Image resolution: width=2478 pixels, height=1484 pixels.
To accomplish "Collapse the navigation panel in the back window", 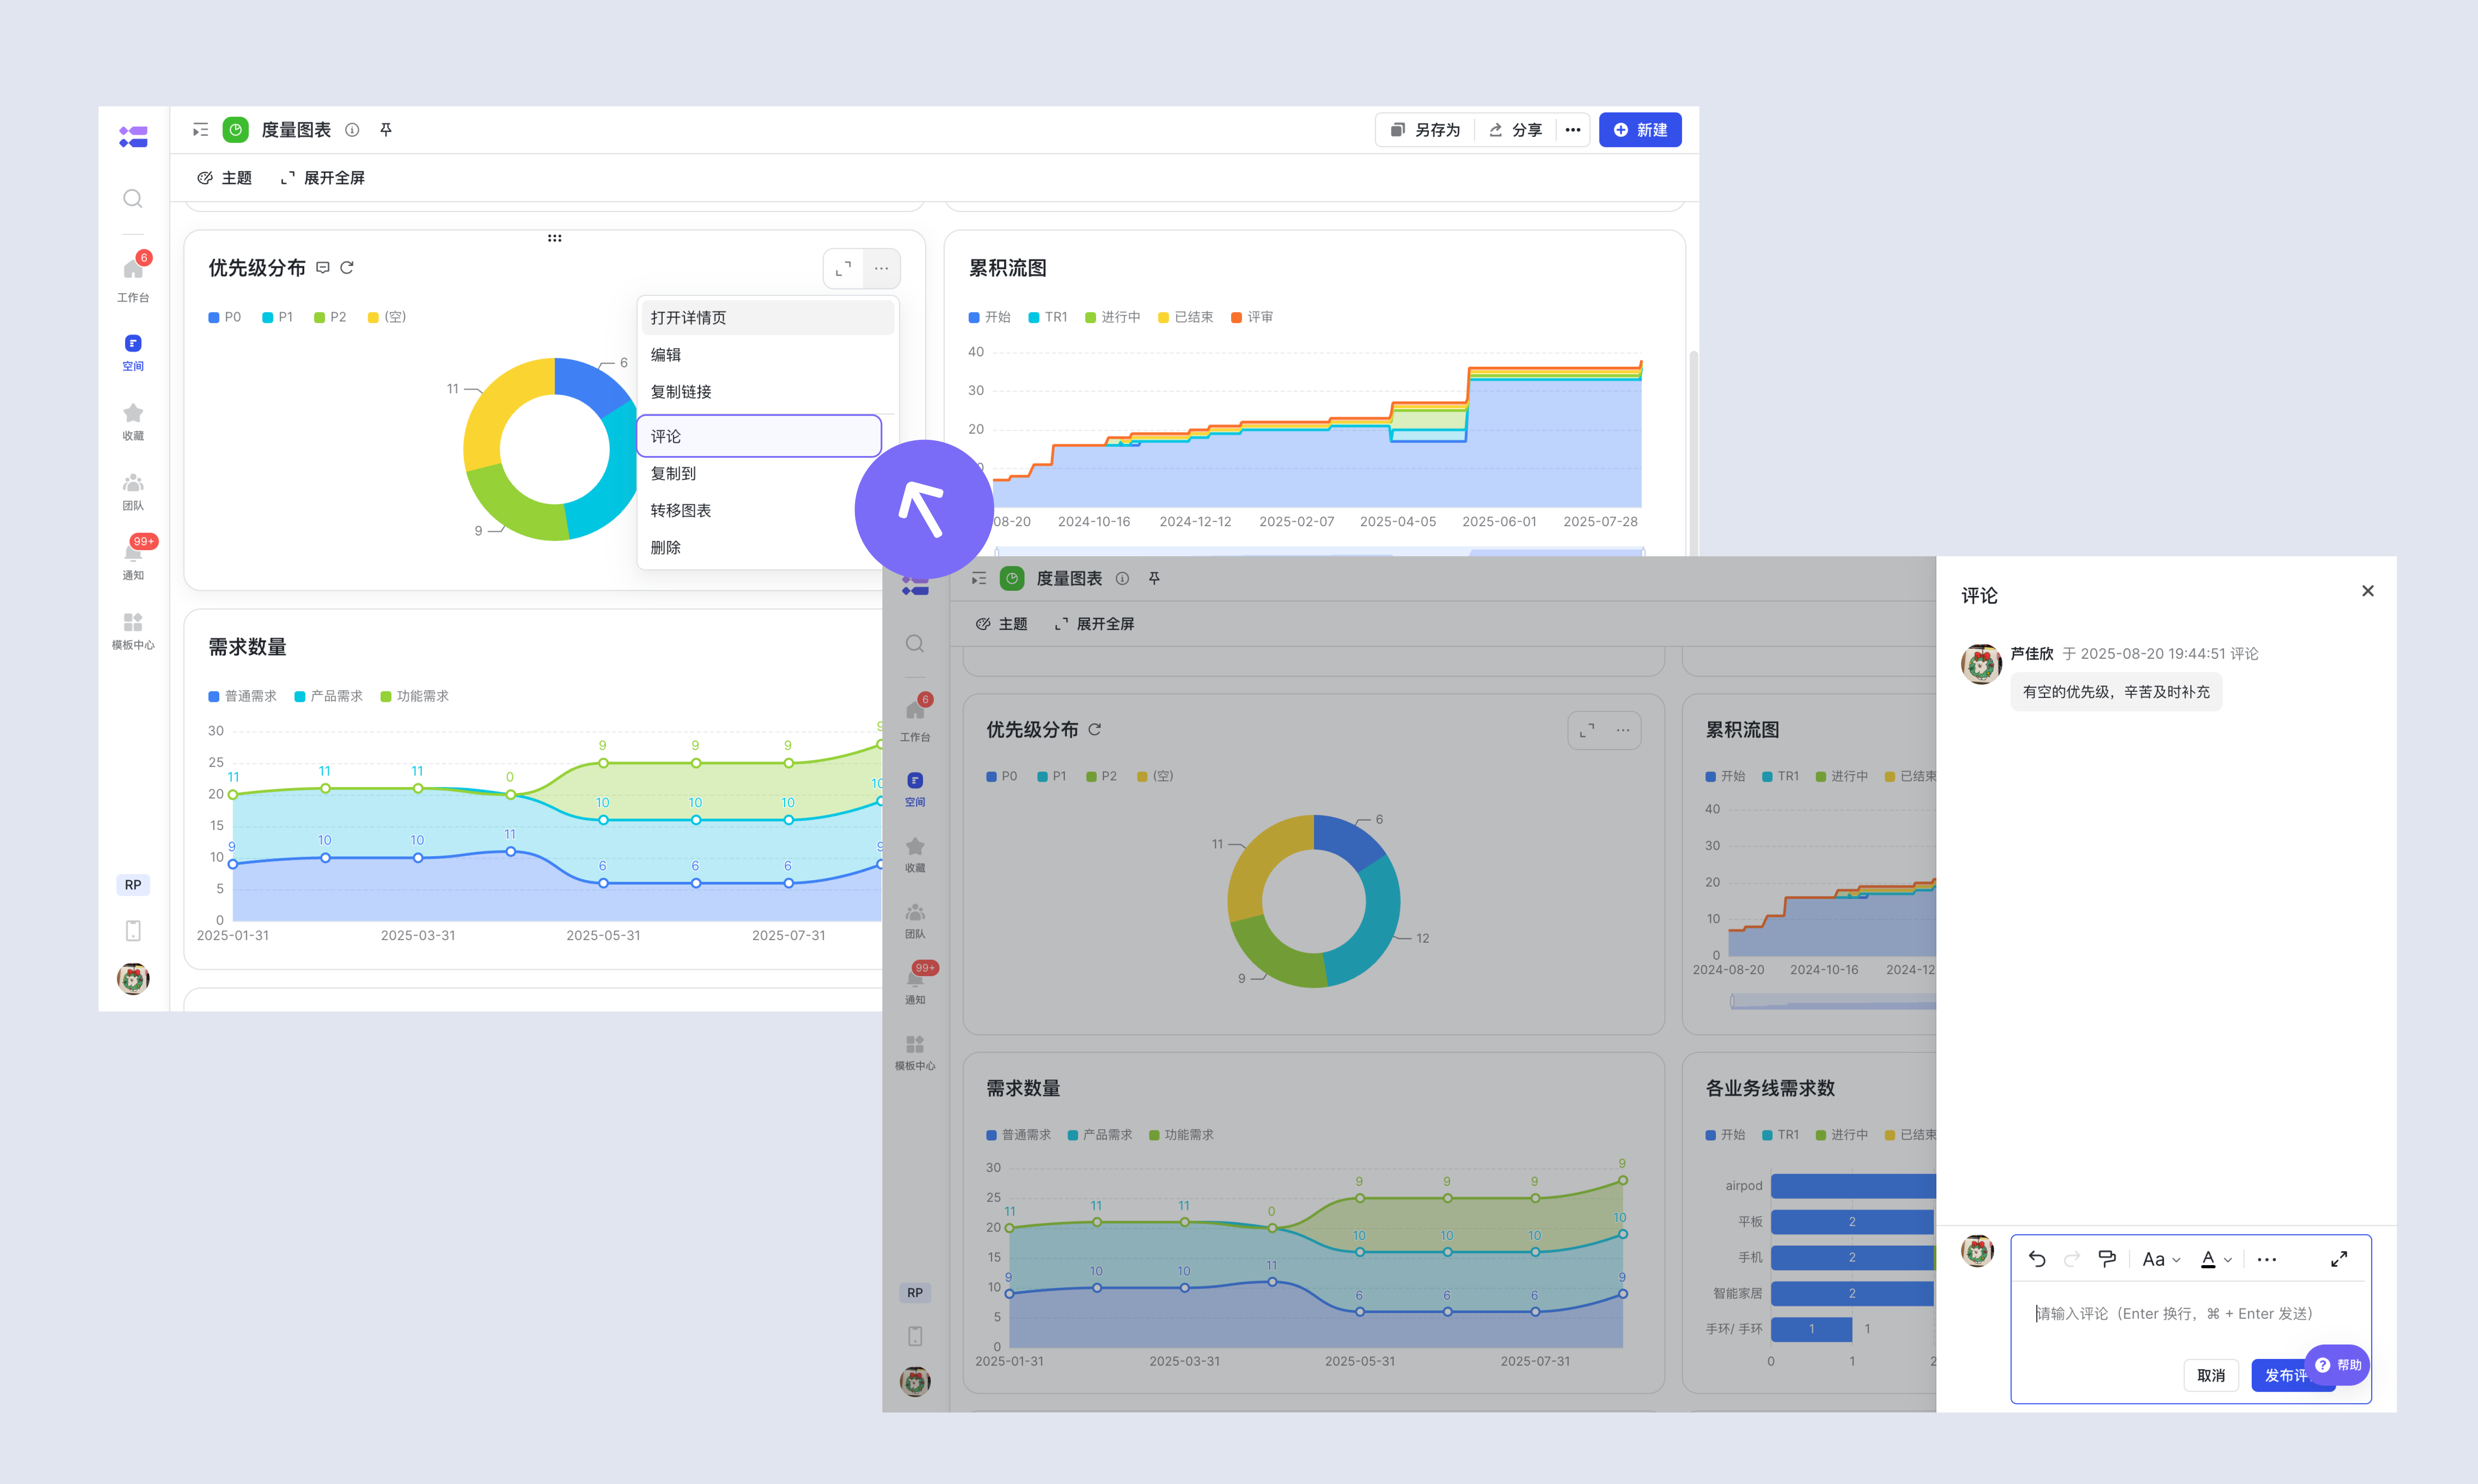I will pyautogui.click(x=201, y=130).
